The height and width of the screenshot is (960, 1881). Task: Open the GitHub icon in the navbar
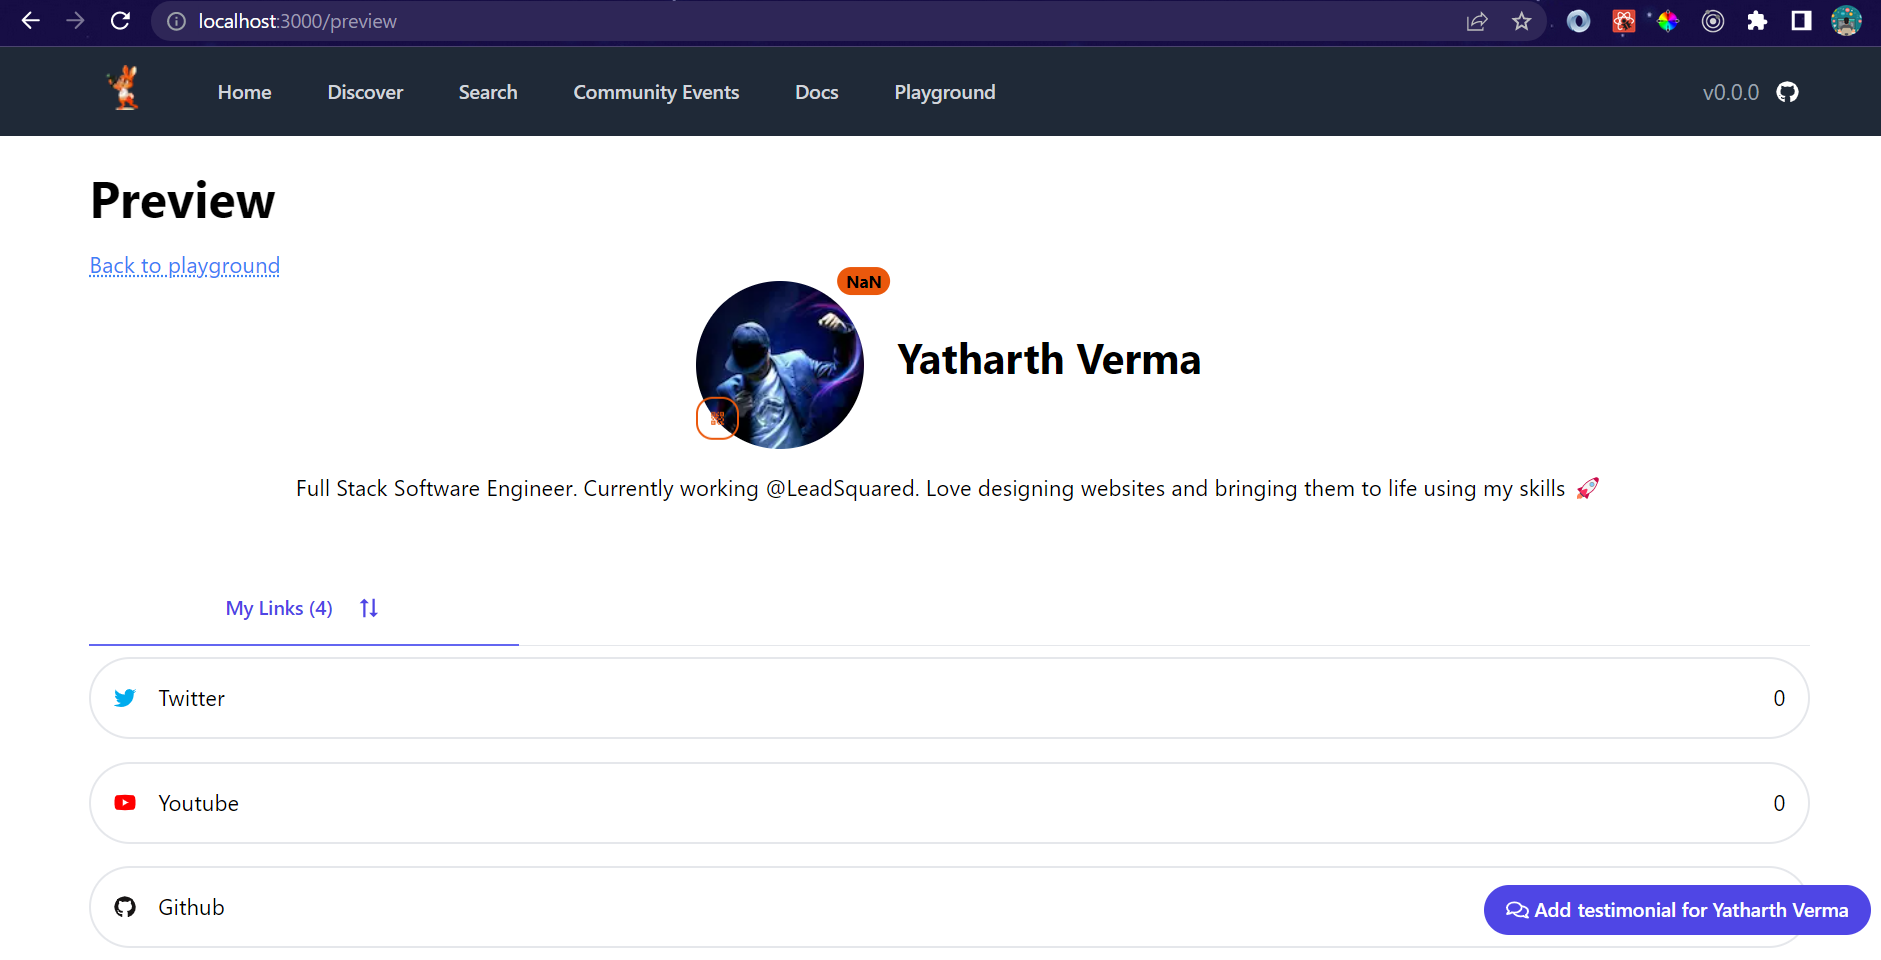coord(1787,91)
